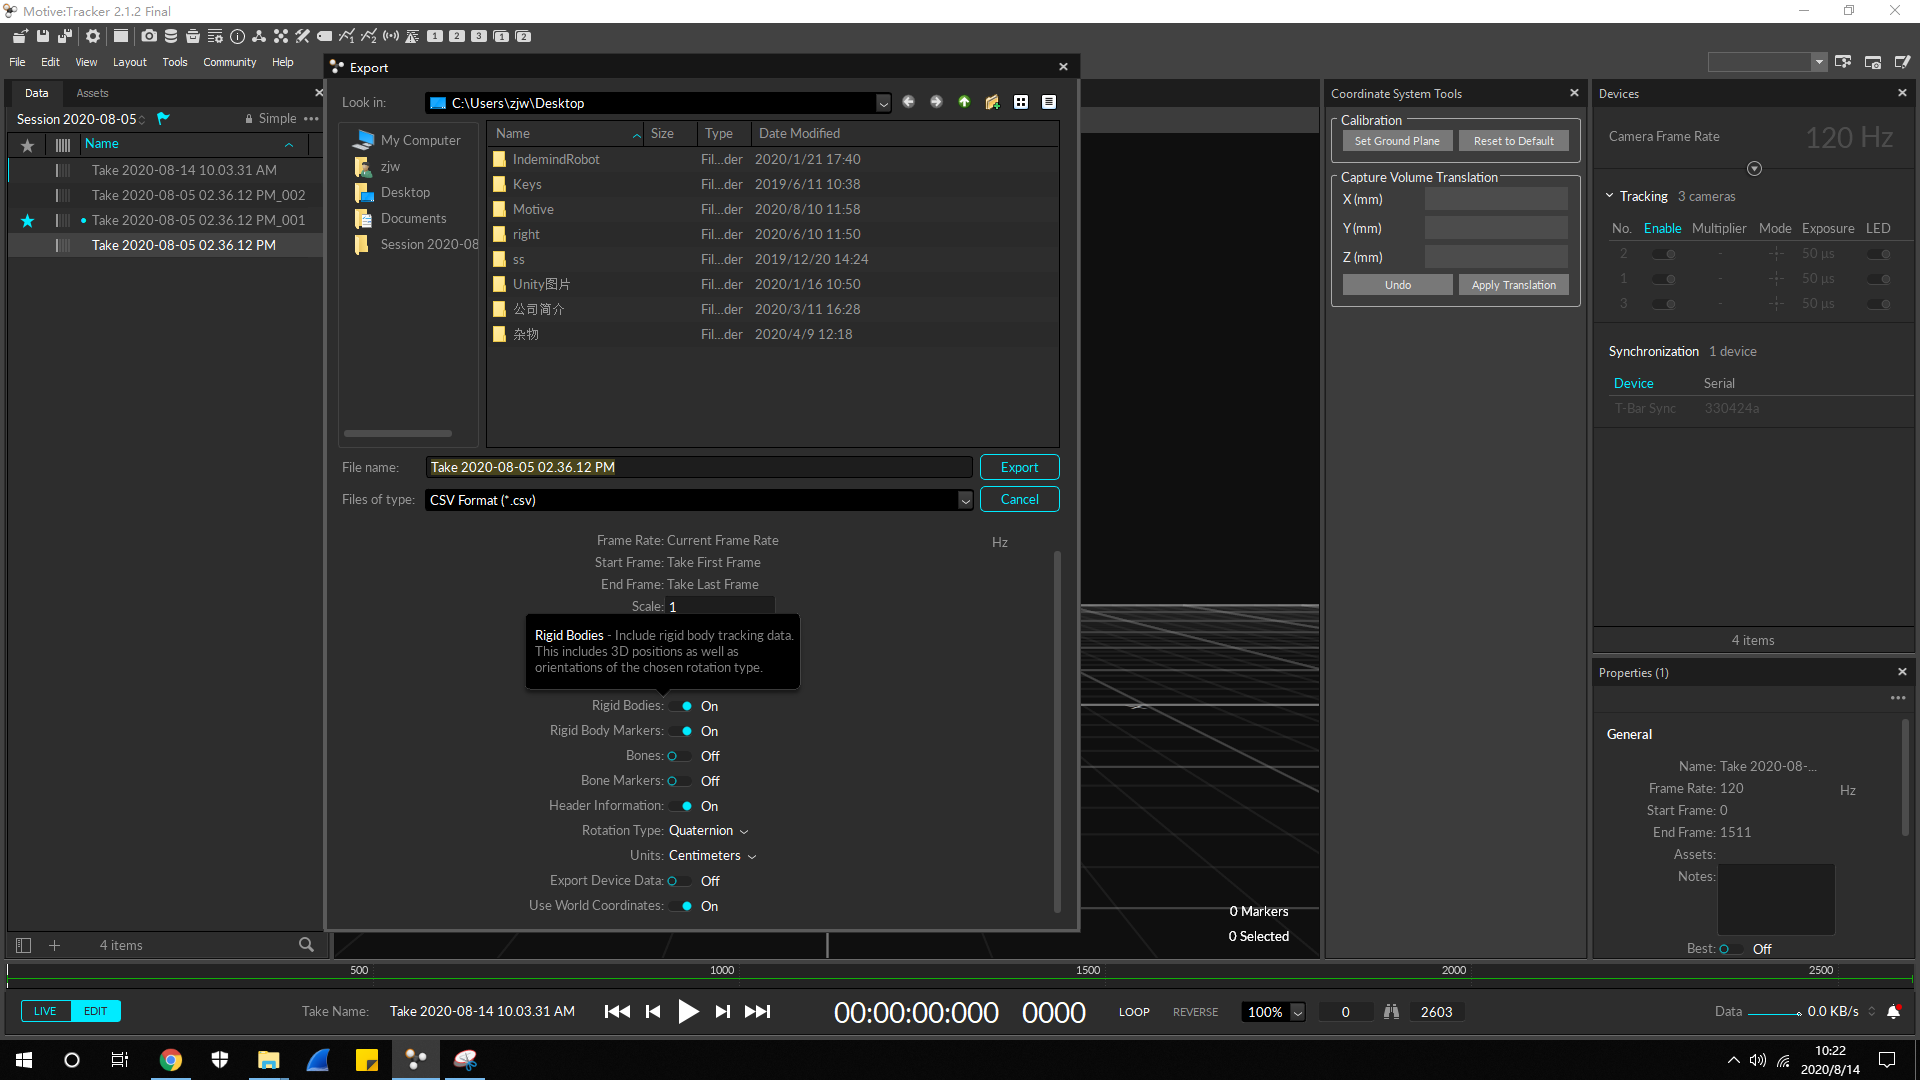This screenshot has height=1080, width=1920.
Task: Enable Export Device Data option
Action: pyautogui.click(x=679, y=880)
